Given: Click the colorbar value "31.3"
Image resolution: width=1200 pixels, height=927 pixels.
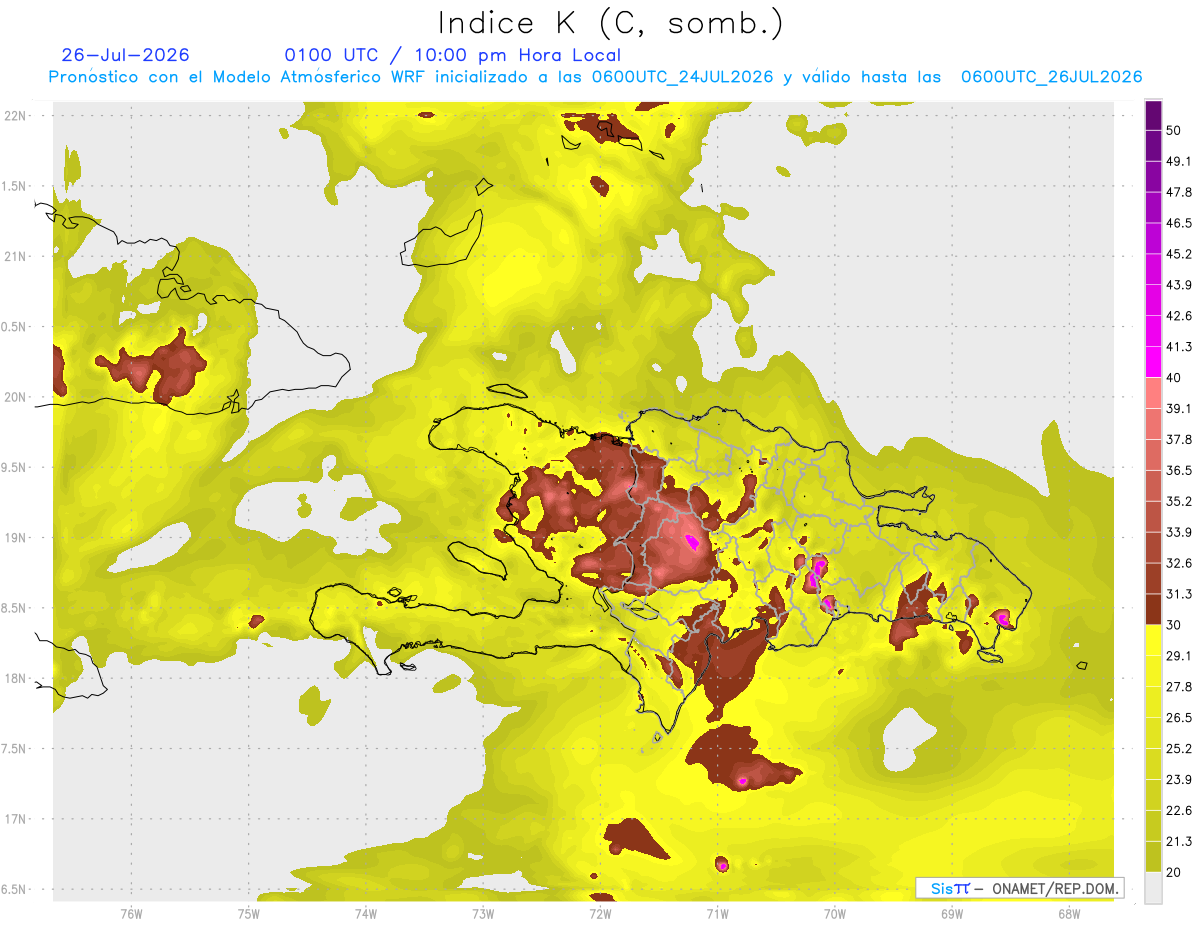Looking at the screenshot, I should click(x=1179, y=594).
